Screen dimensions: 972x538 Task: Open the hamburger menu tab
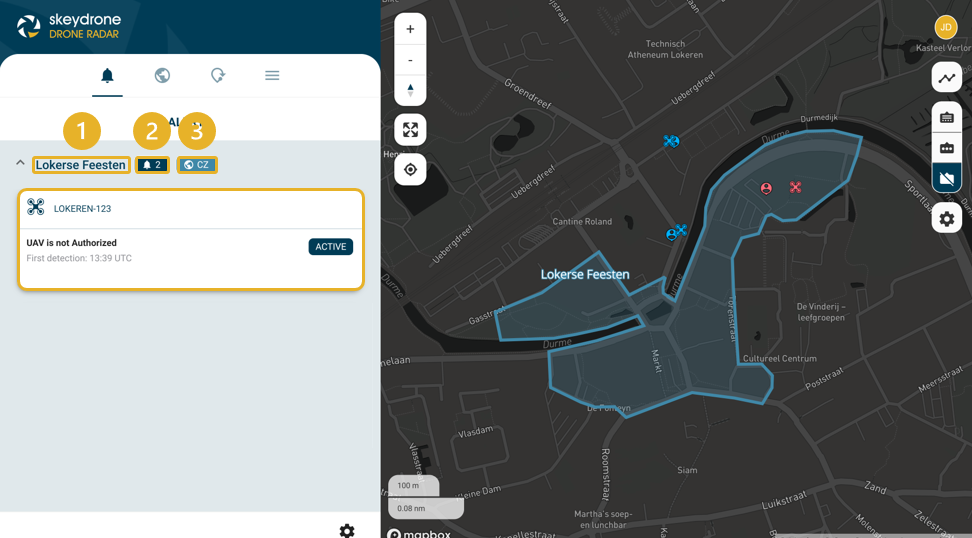pyautogui.click(x=272, y=76)
